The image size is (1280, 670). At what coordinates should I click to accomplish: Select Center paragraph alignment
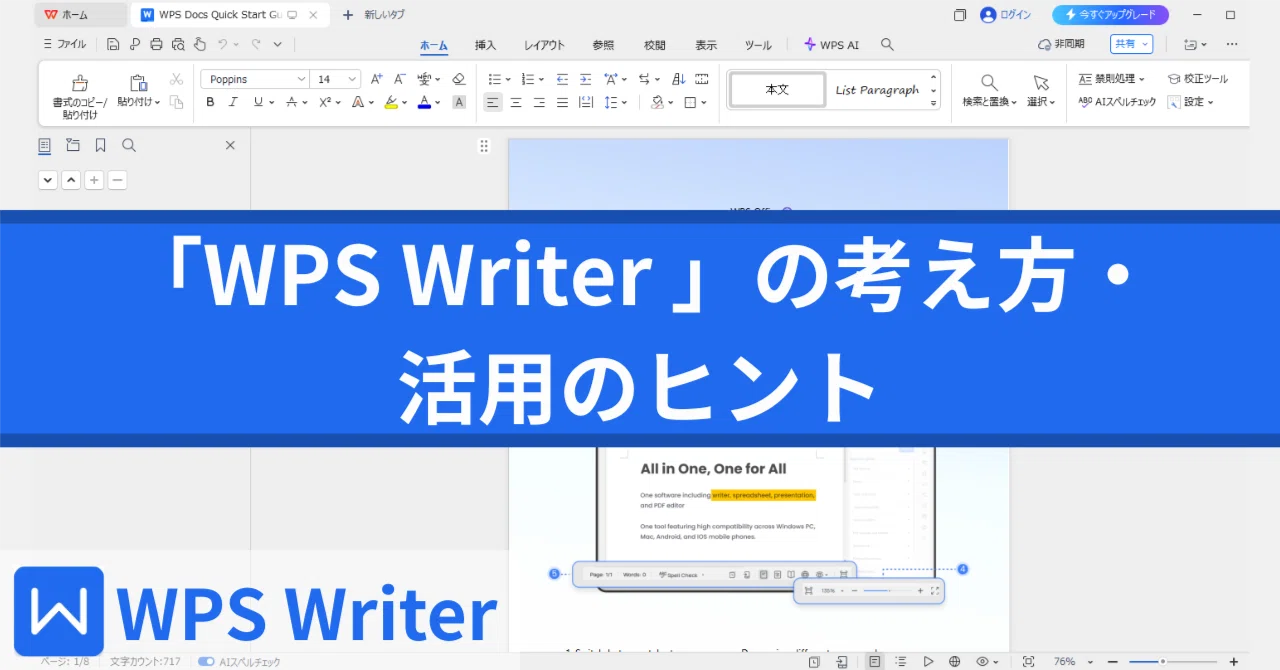516,102
